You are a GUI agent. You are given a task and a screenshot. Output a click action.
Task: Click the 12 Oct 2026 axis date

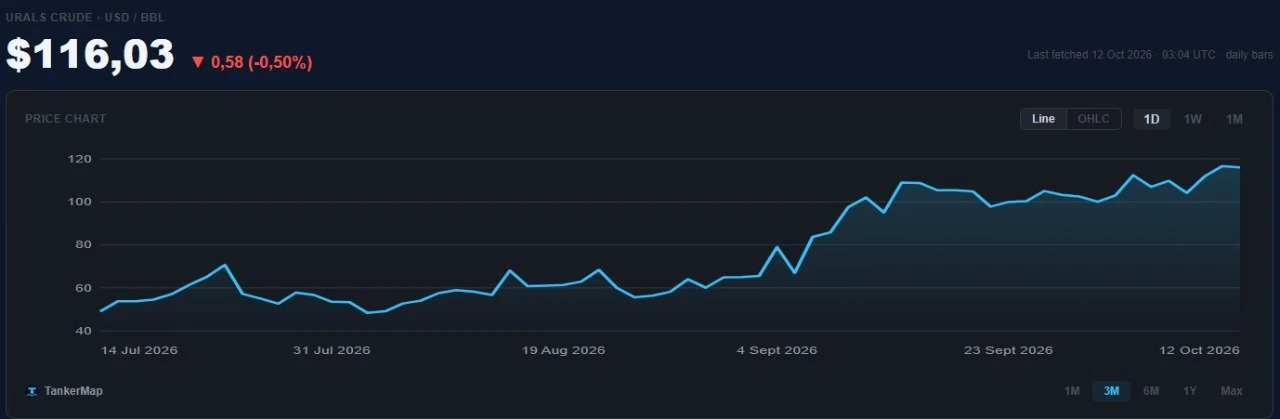[1201, 350]
